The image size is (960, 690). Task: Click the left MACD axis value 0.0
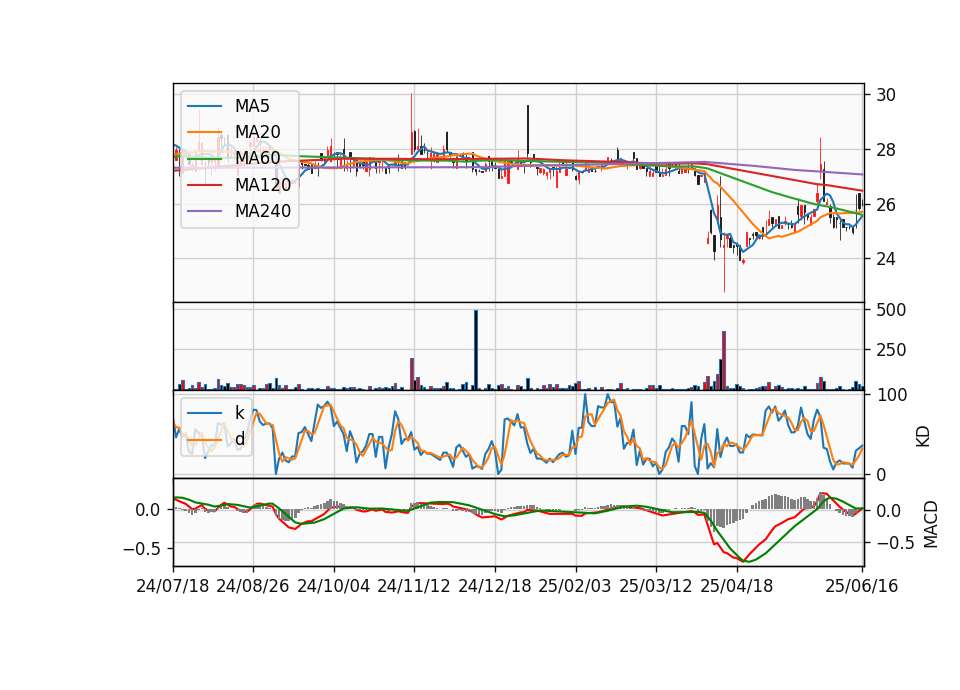tap(148, 510)
